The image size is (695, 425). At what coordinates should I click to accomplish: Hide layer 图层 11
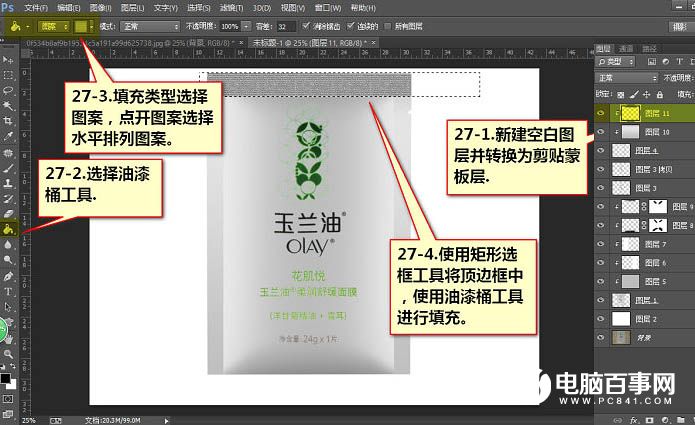point(601,113)
